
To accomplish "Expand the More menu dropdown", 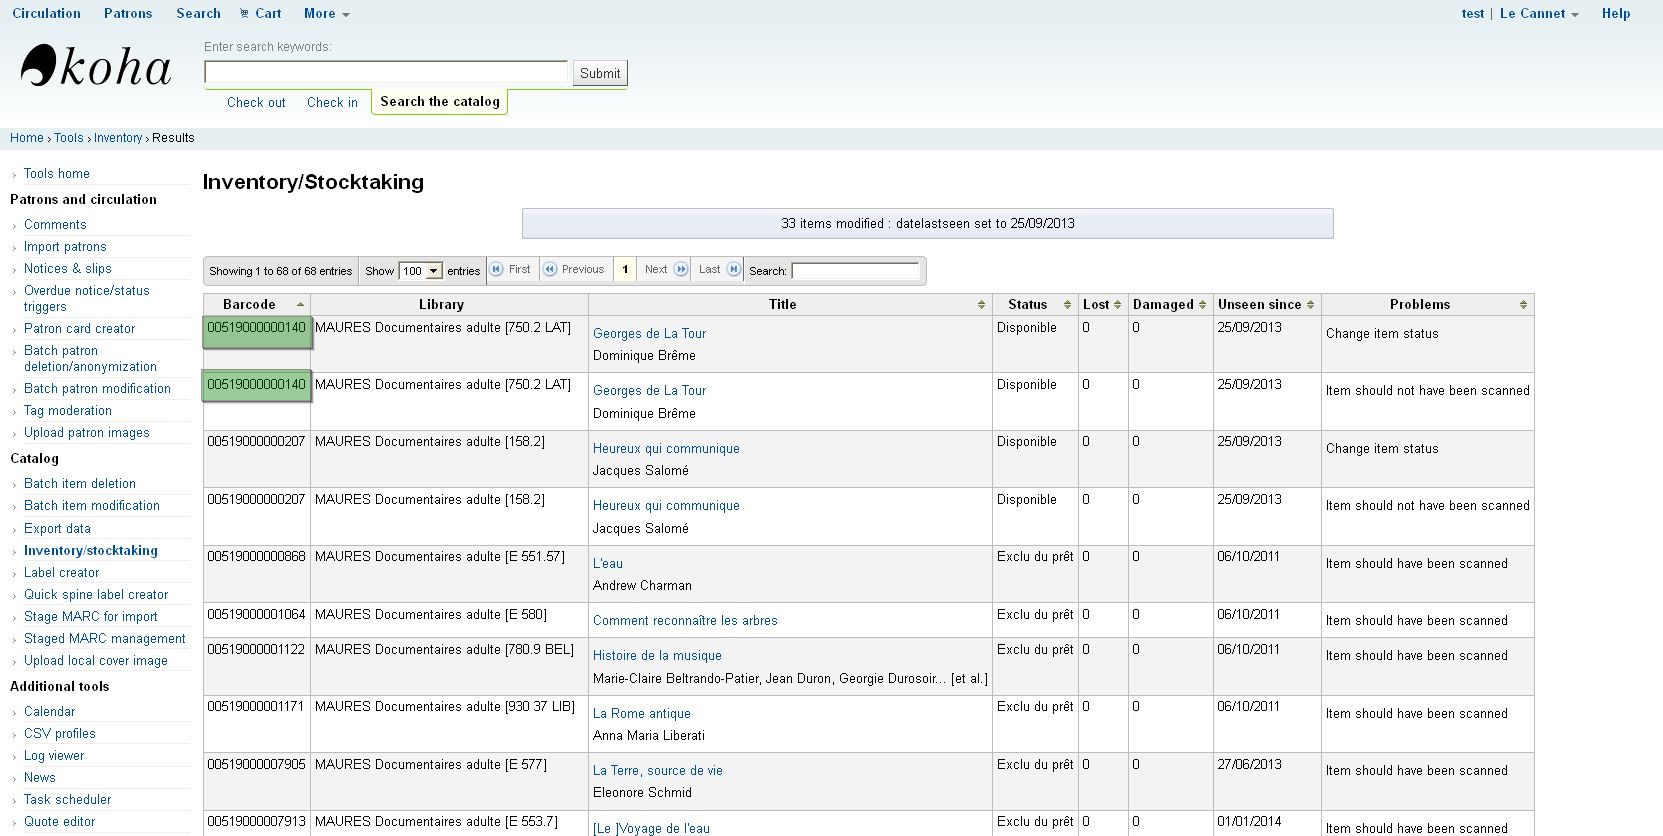I will [x=326, y=13].
